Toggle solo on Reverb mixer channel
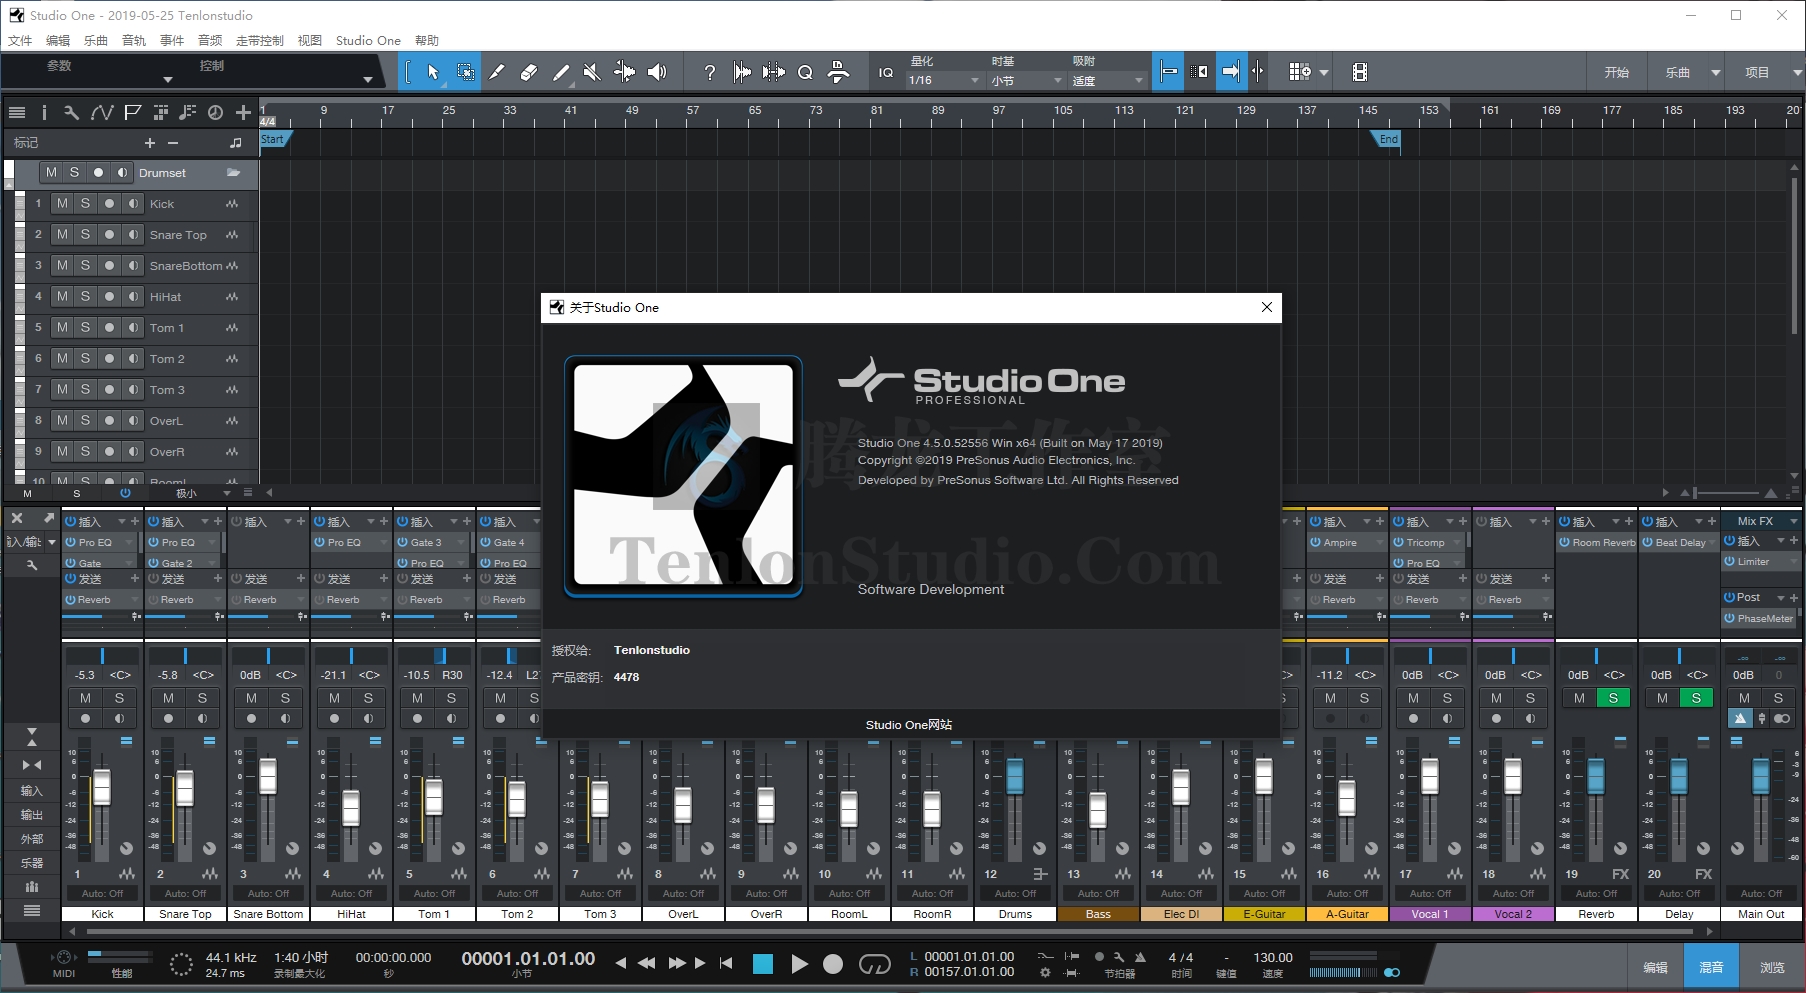This screenshot has width=1806, height=993. tap(1613, 698)
